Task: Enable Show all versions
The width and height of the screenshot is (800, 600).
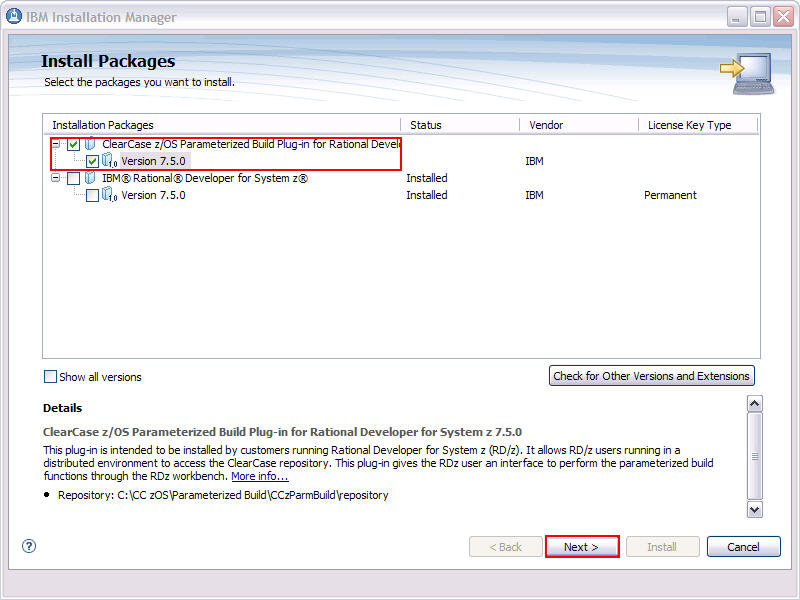Action: point(50,376)
